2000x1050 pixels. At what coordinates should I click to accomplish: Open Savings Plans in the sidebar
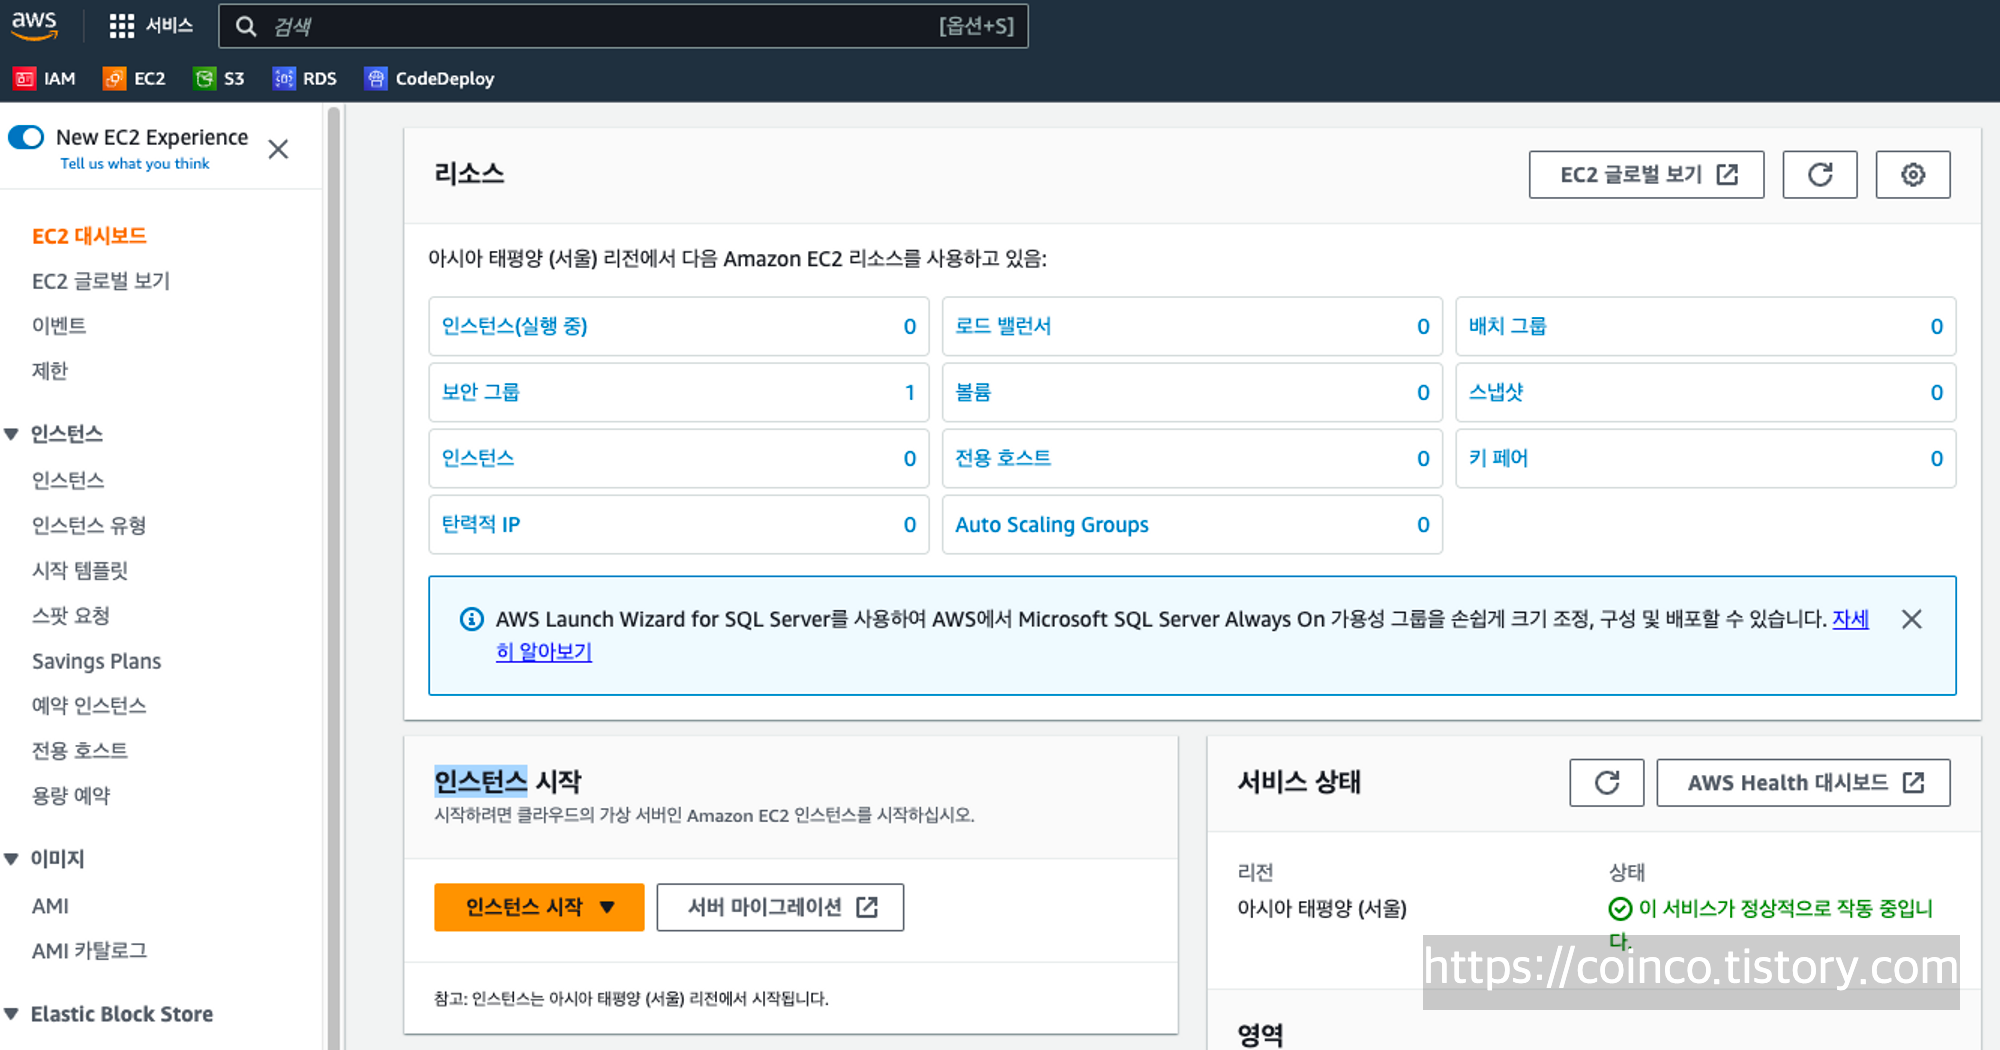(96, 661)
